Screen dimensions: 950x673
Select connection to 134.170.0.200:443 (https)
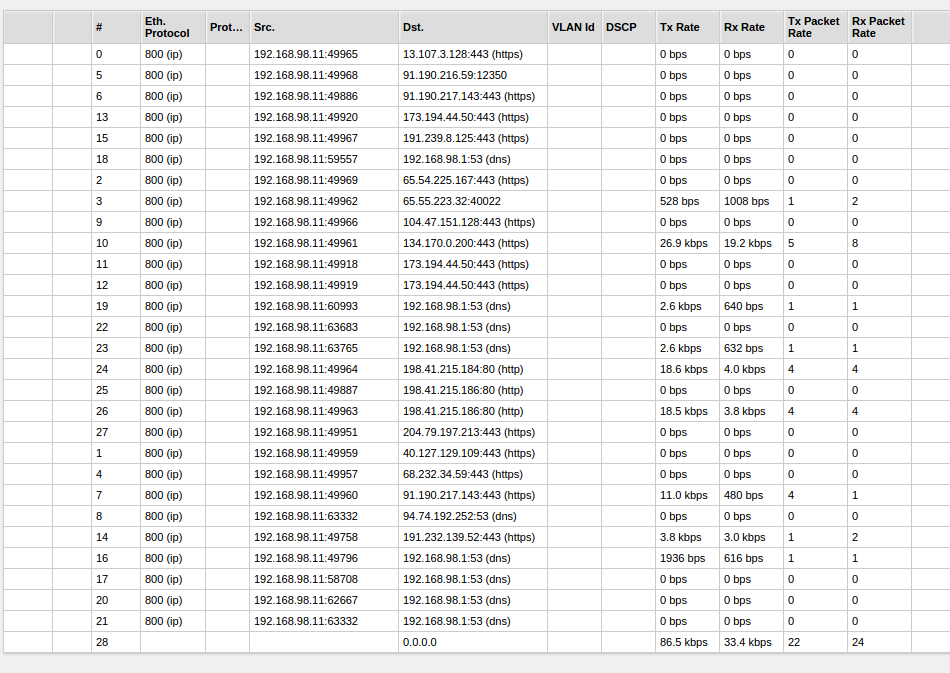pos(475,244)
